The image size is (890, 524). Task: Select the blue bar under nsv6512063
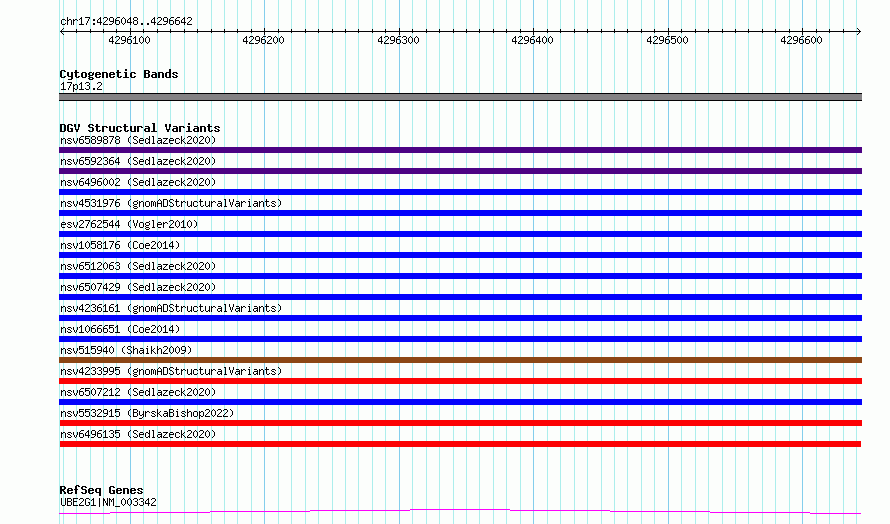(460, 276)
